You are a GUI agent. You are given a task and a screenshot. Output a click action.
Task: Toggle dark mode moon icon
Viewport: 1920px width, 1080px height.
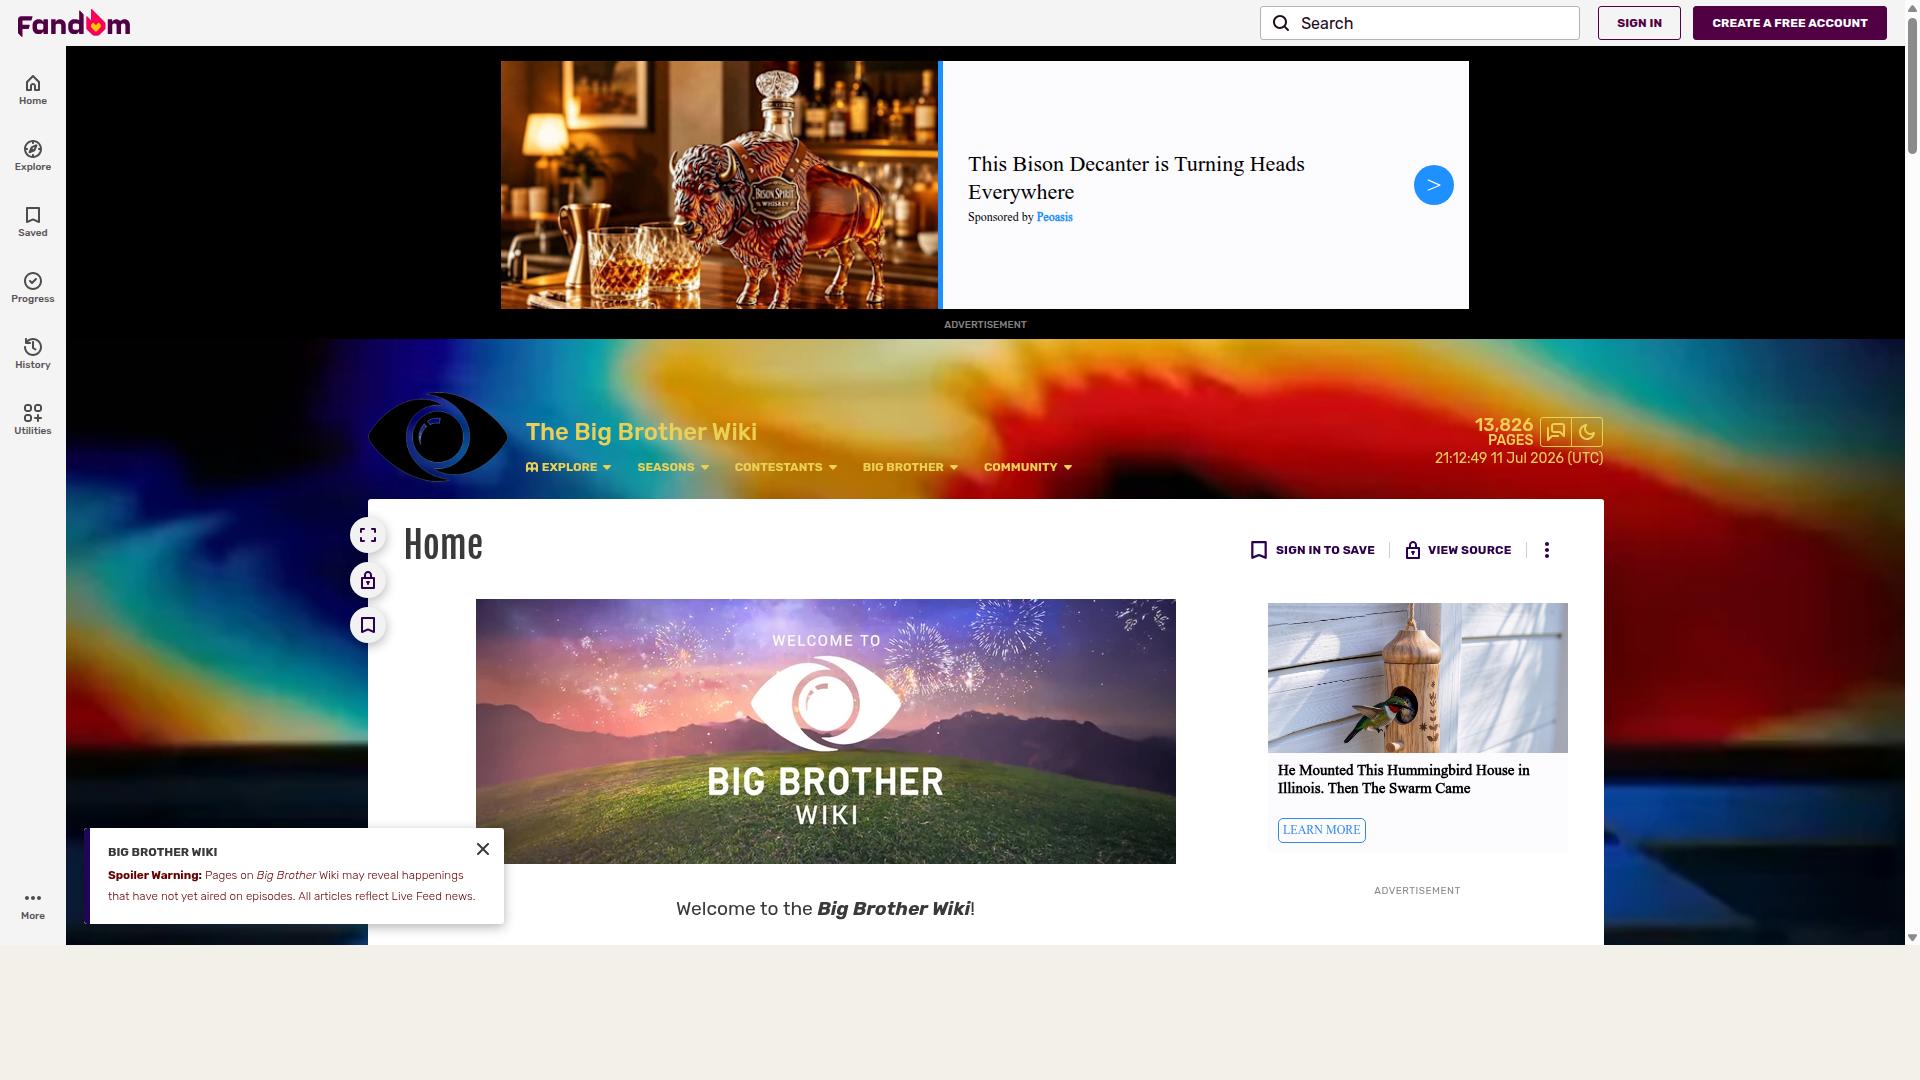(1587, 432)
